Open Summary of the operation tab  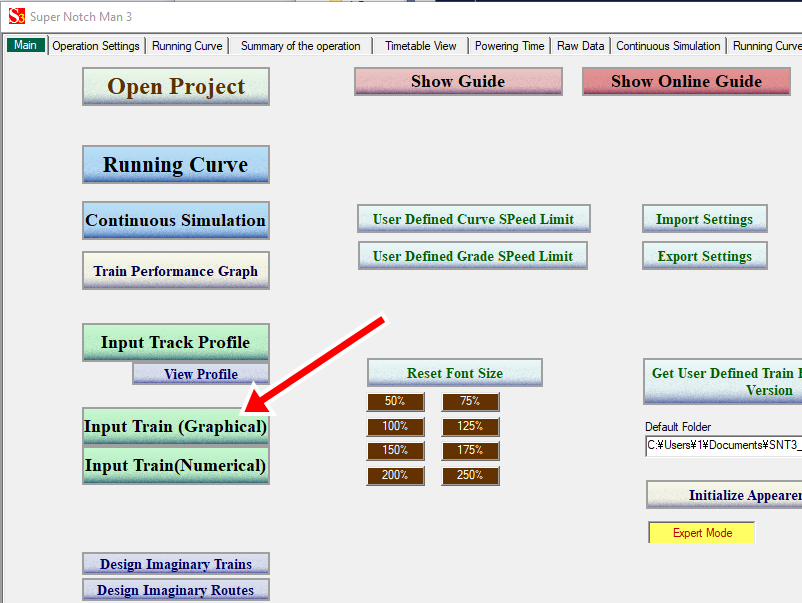(301, 46)
